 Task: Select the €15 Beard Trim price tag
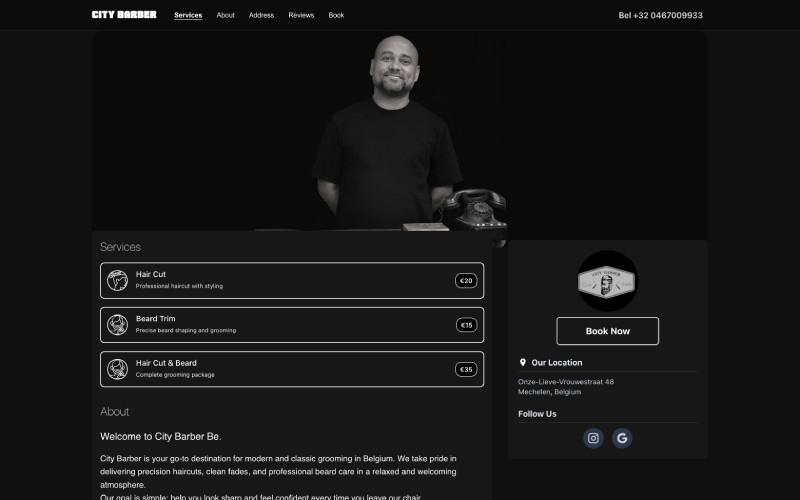coord(466,325)
